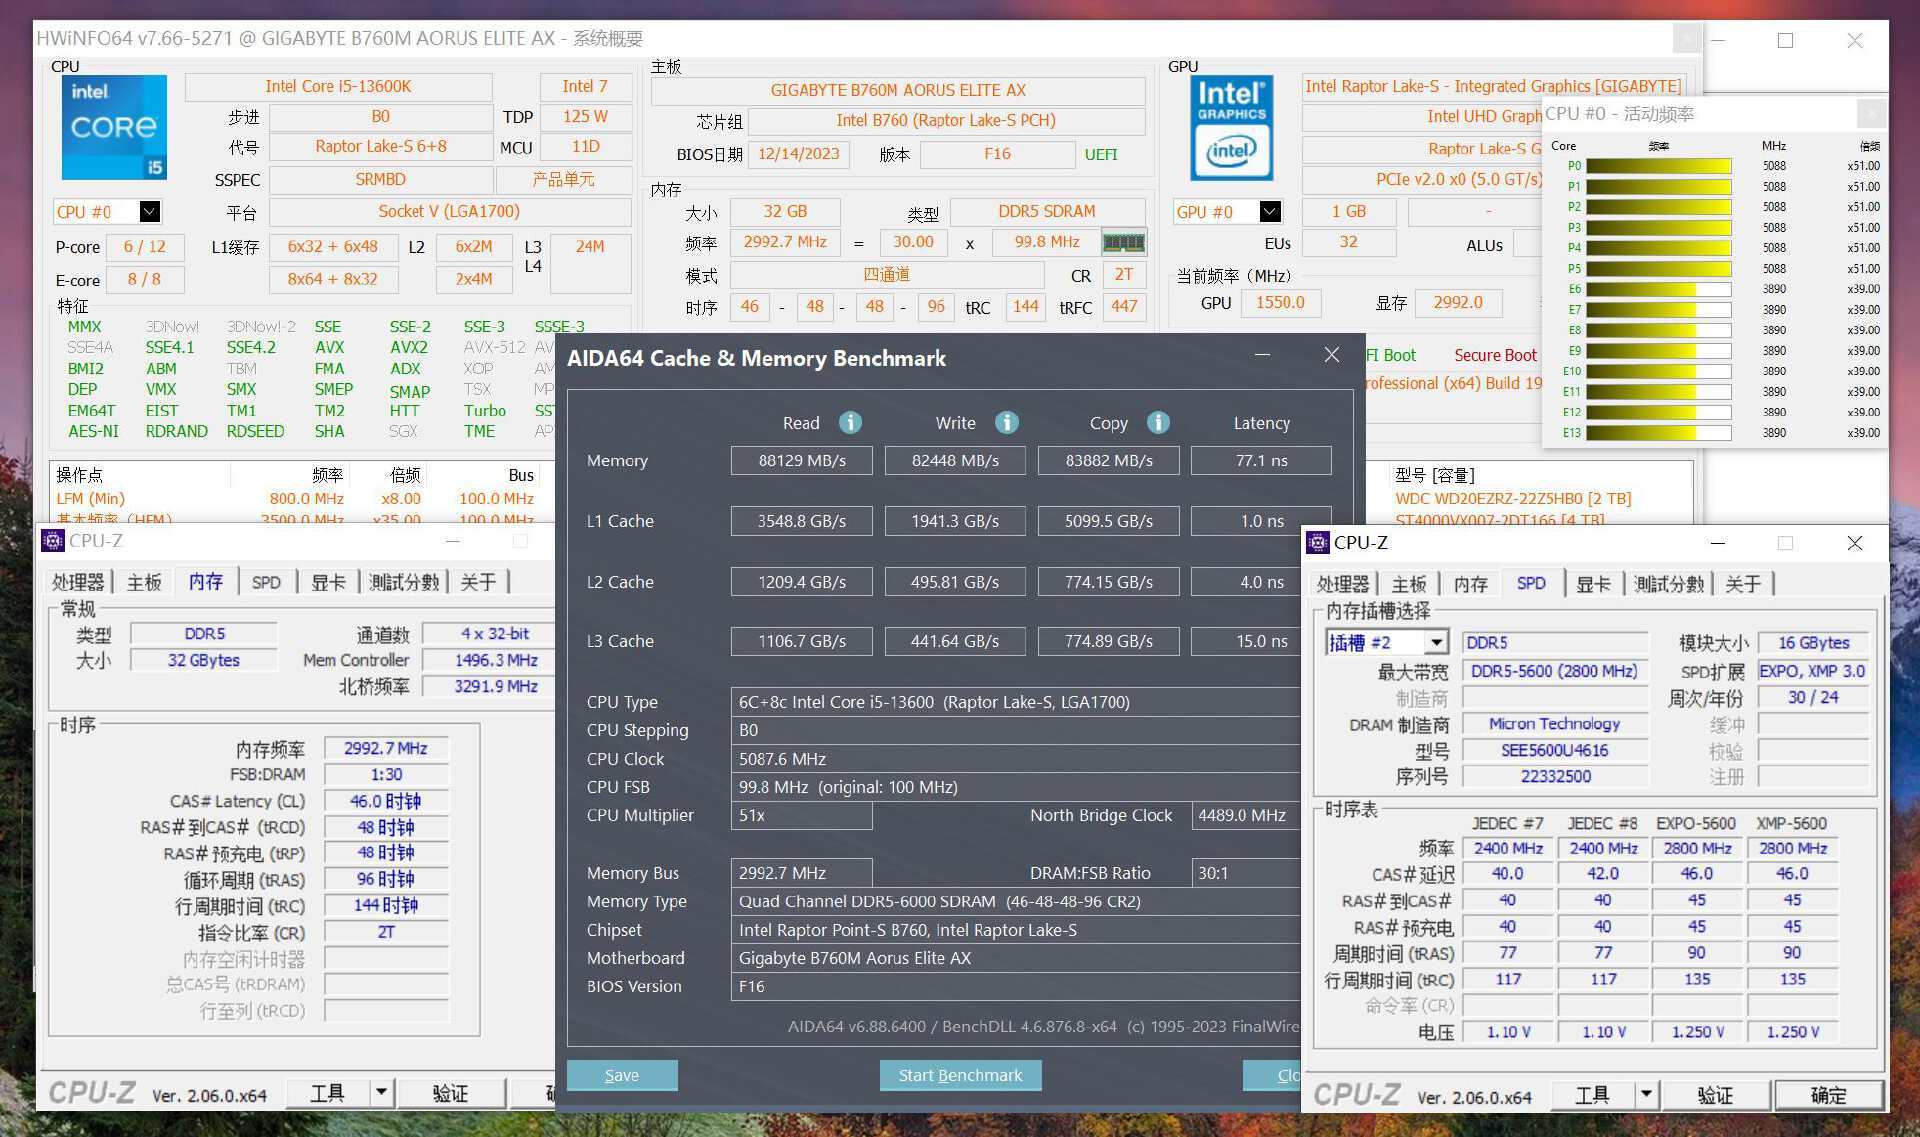1920x1137 pixels.
Task: Open the Tools dropdown arrow in left CPU-Z
Action: pos(380,1093)
